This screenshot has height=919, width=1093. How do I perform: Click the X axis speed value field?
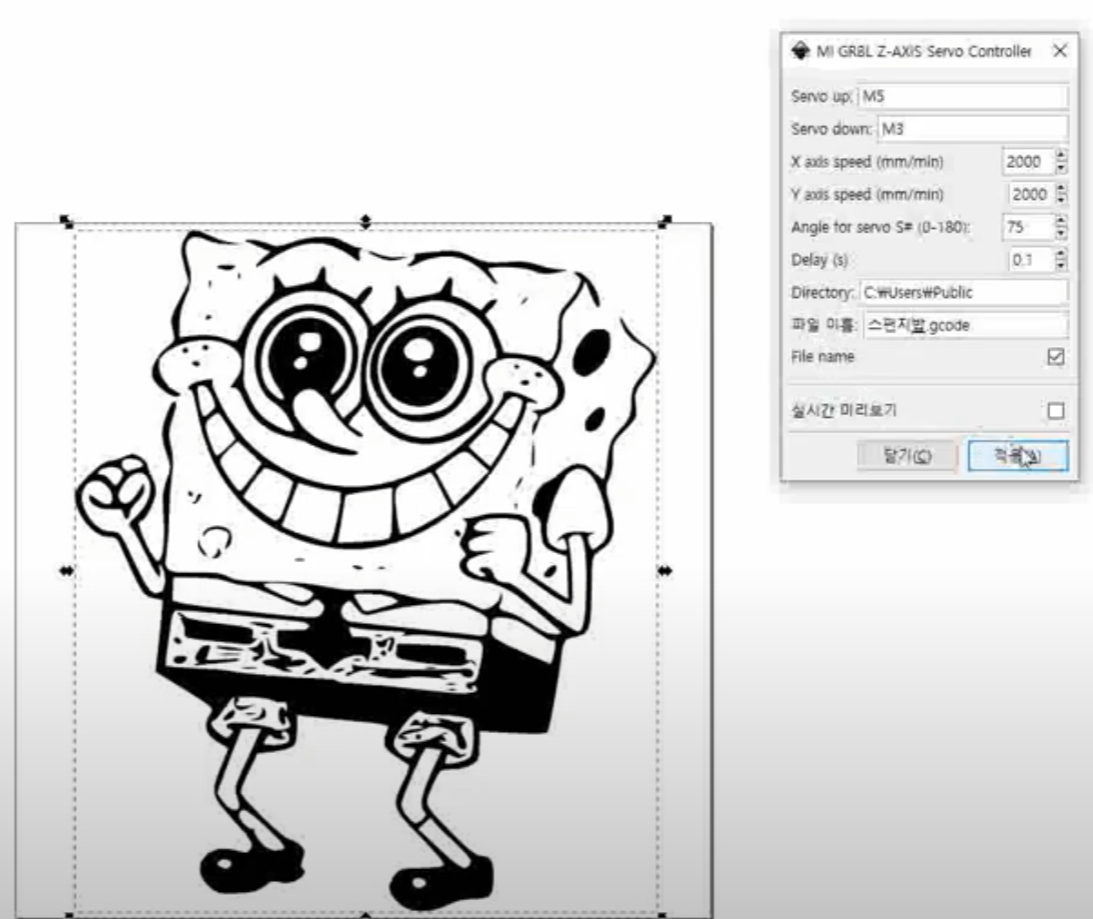(1027, 162)
